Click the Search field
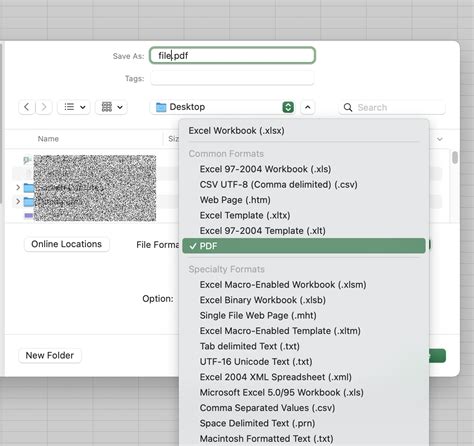 coord(392,107)
